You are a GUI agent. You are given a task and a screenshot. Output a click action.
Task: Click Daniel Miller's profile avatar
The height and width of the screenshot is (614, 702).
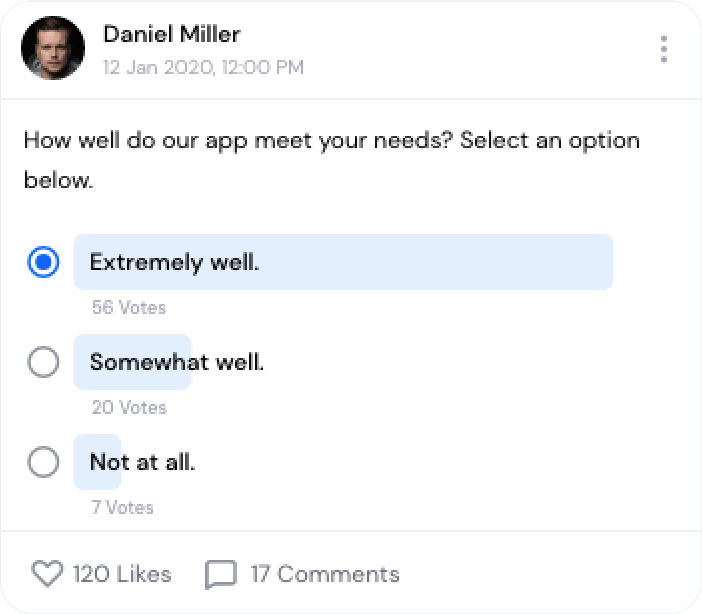52,48
